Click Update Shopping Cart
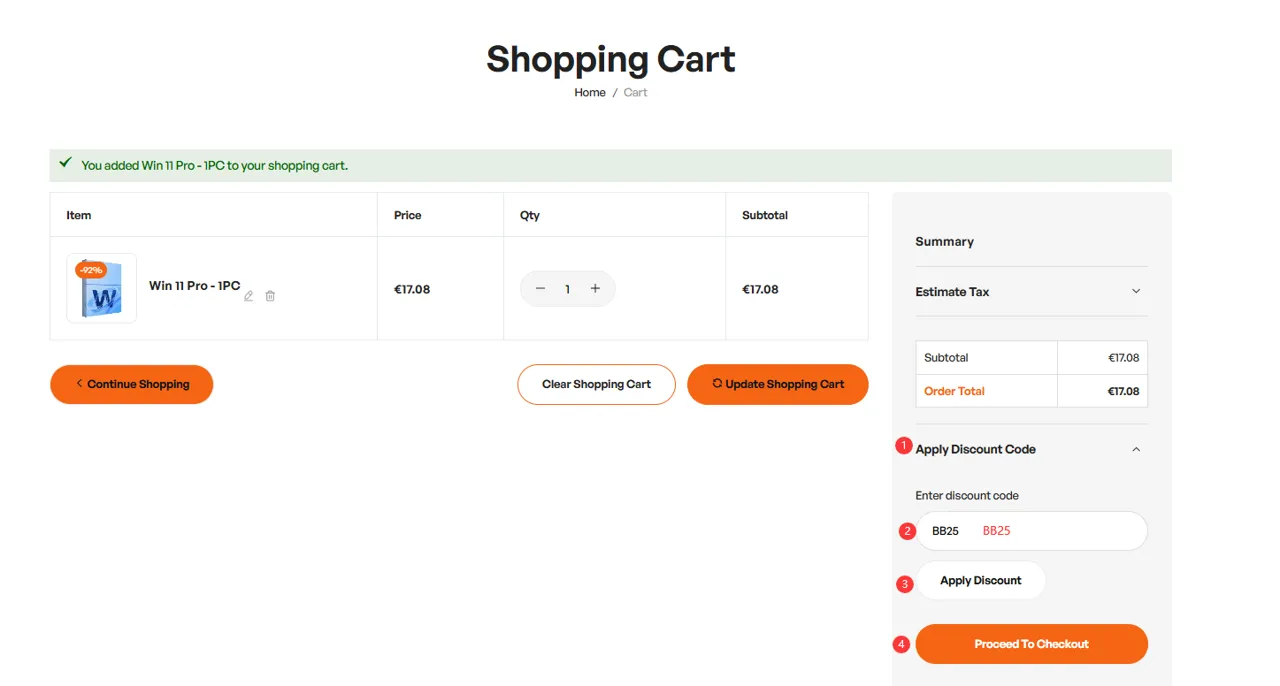 (x=778, y=384)
